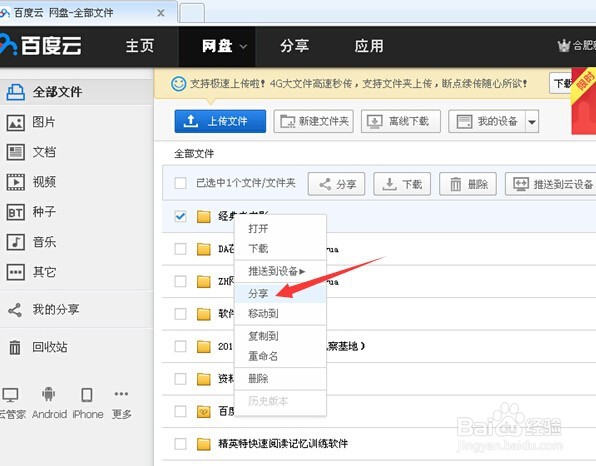Click the 上传文件 upload button

click(220, 121)
